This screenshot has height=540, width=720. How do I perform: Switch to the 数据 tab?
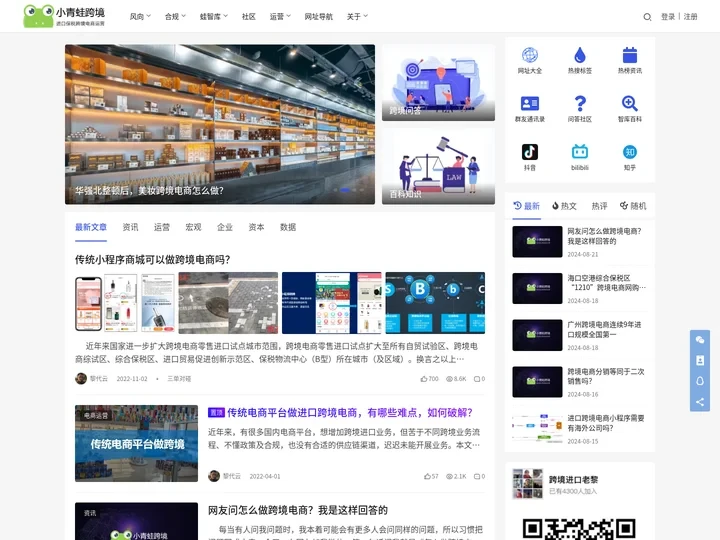point(288,227)
